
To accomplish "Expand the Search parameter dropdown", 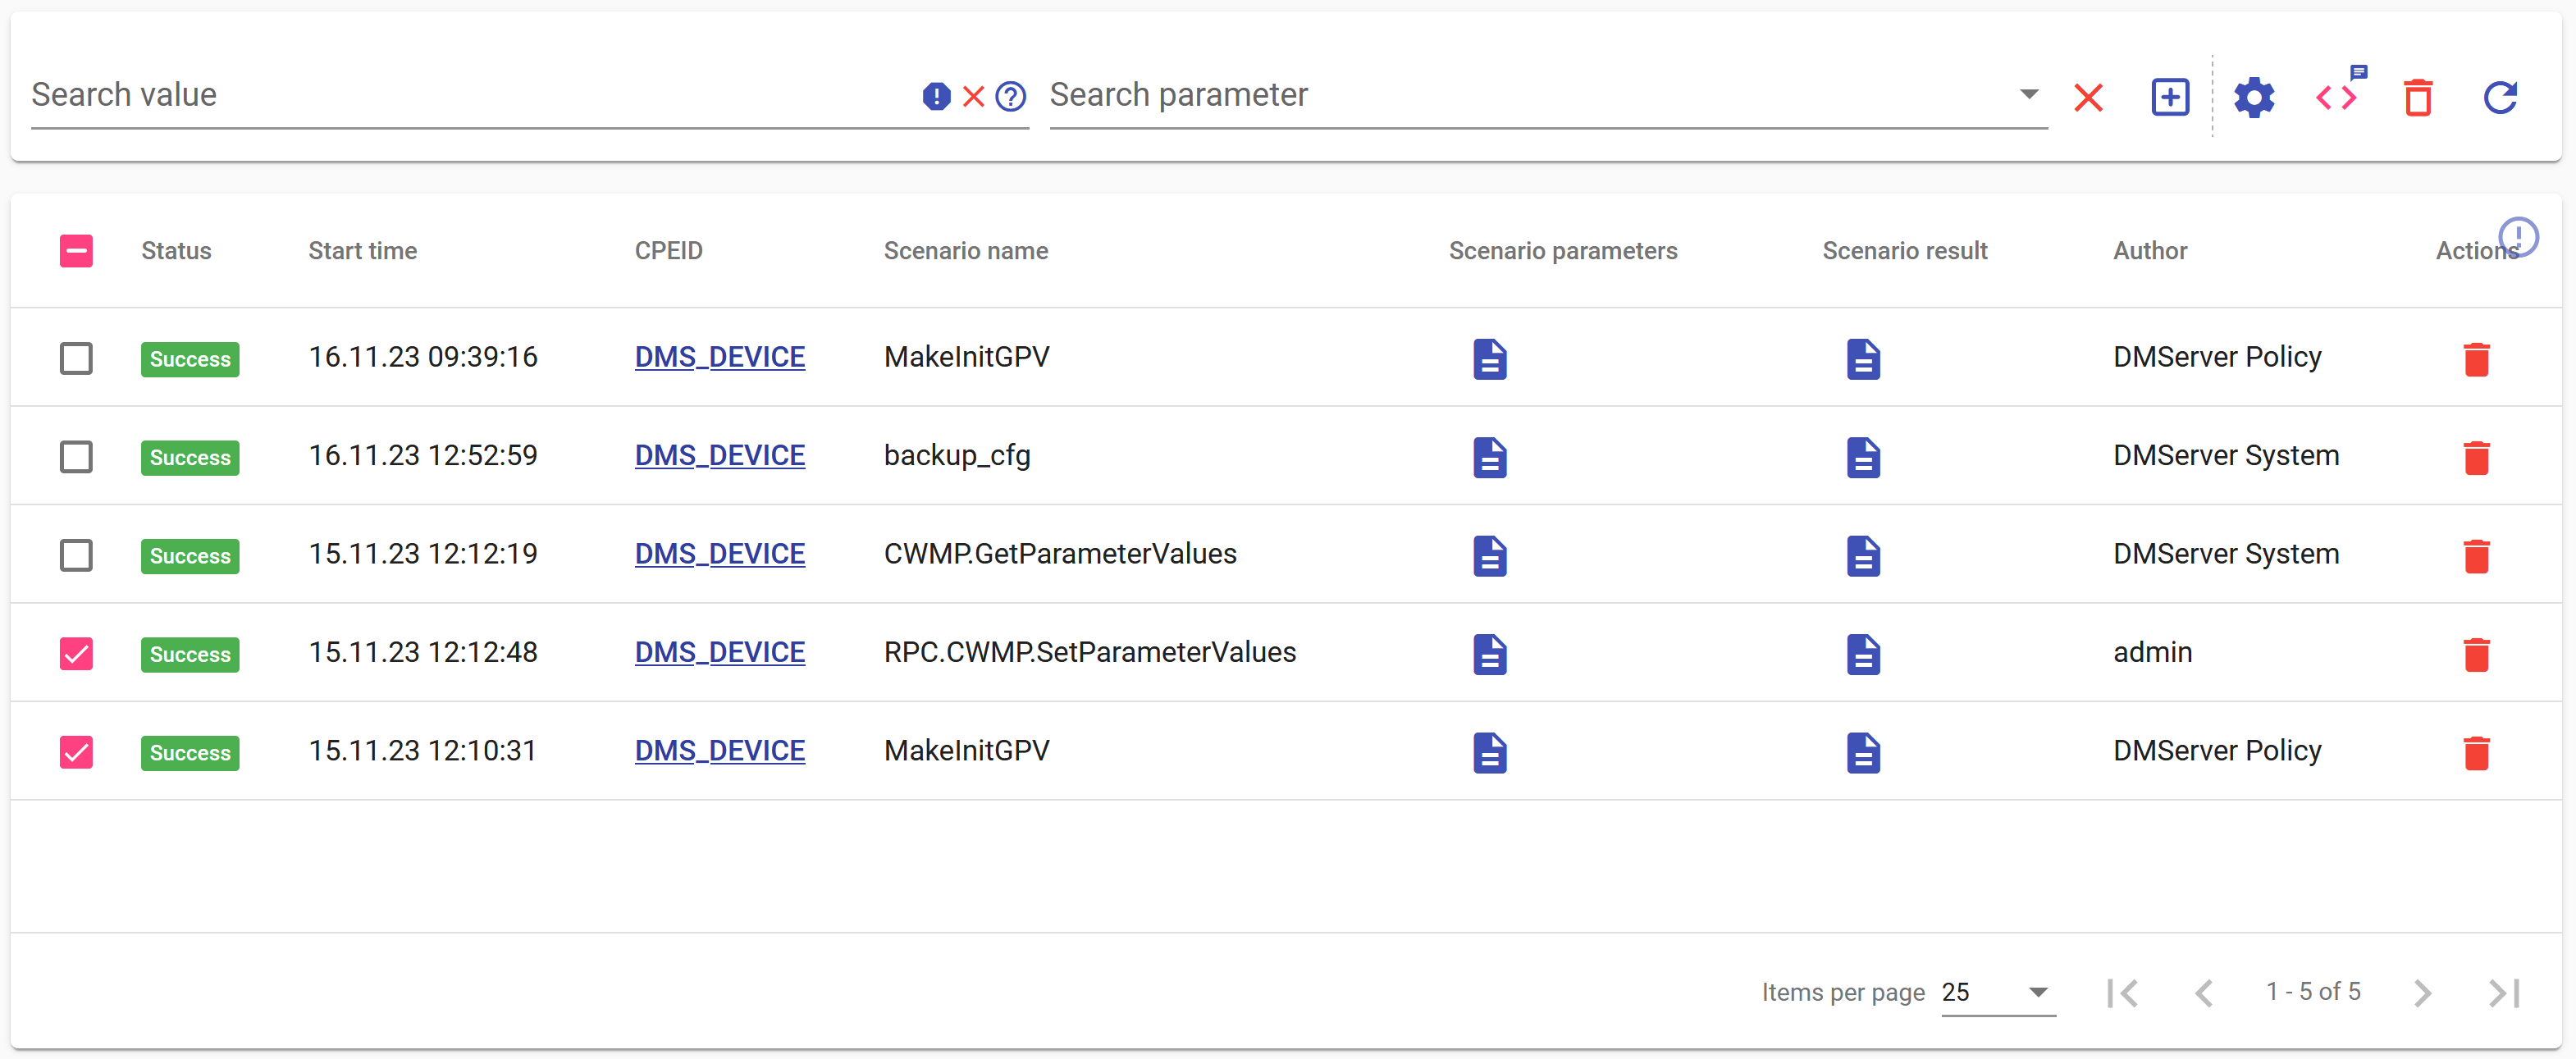I will pos(2028,95).
